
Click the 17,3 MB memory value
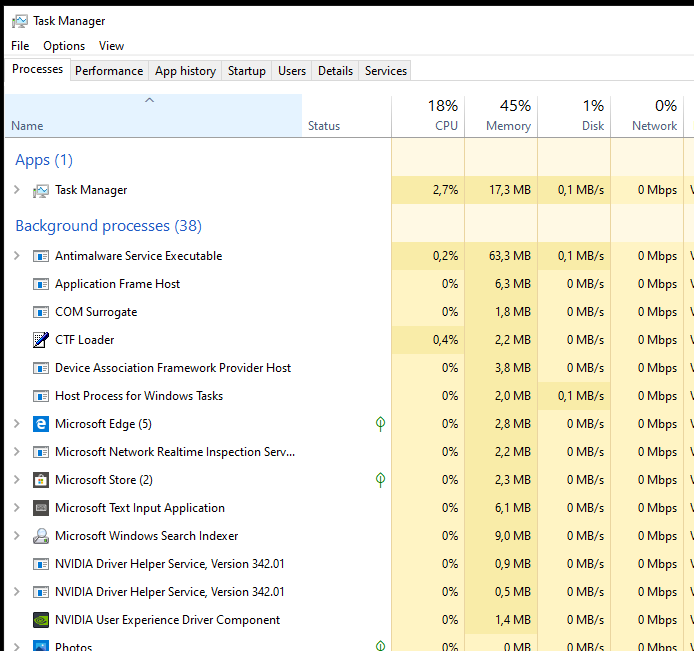(x=509, y=190)
